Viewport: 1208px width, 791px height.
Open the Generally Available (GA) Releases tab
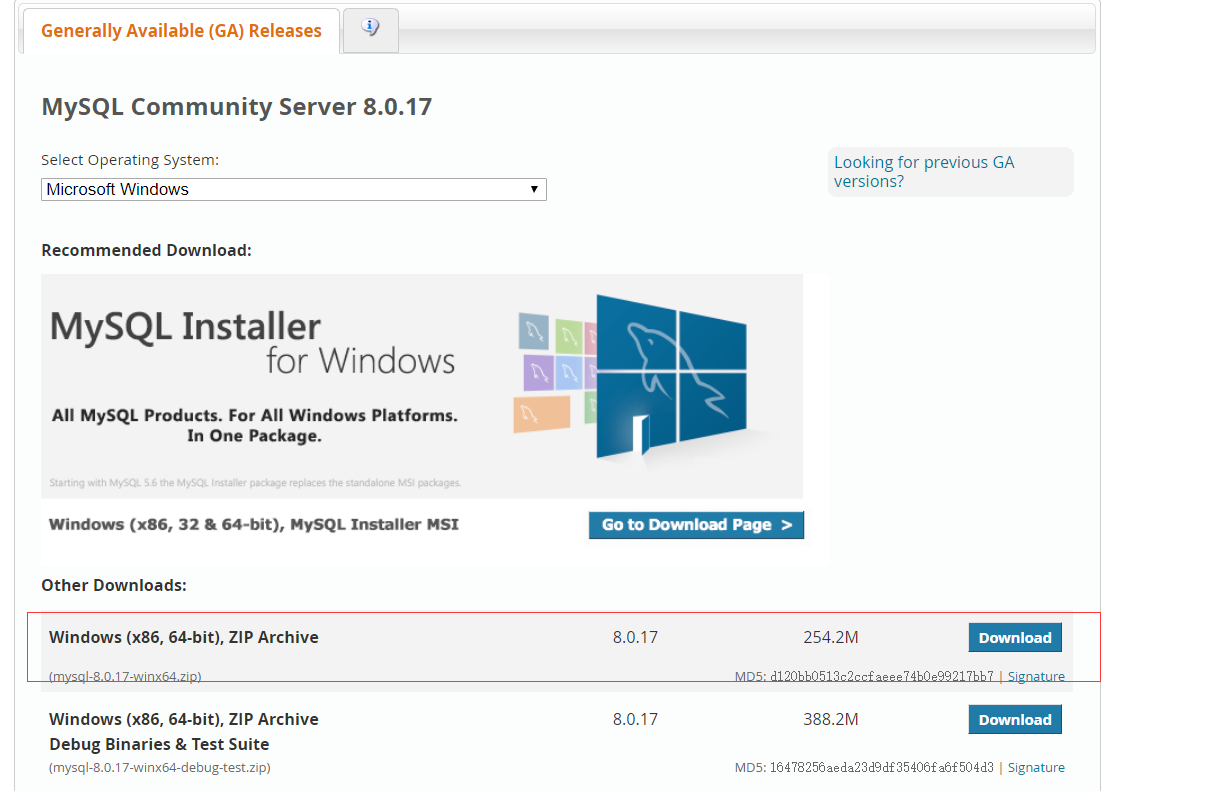coord(181,31)
